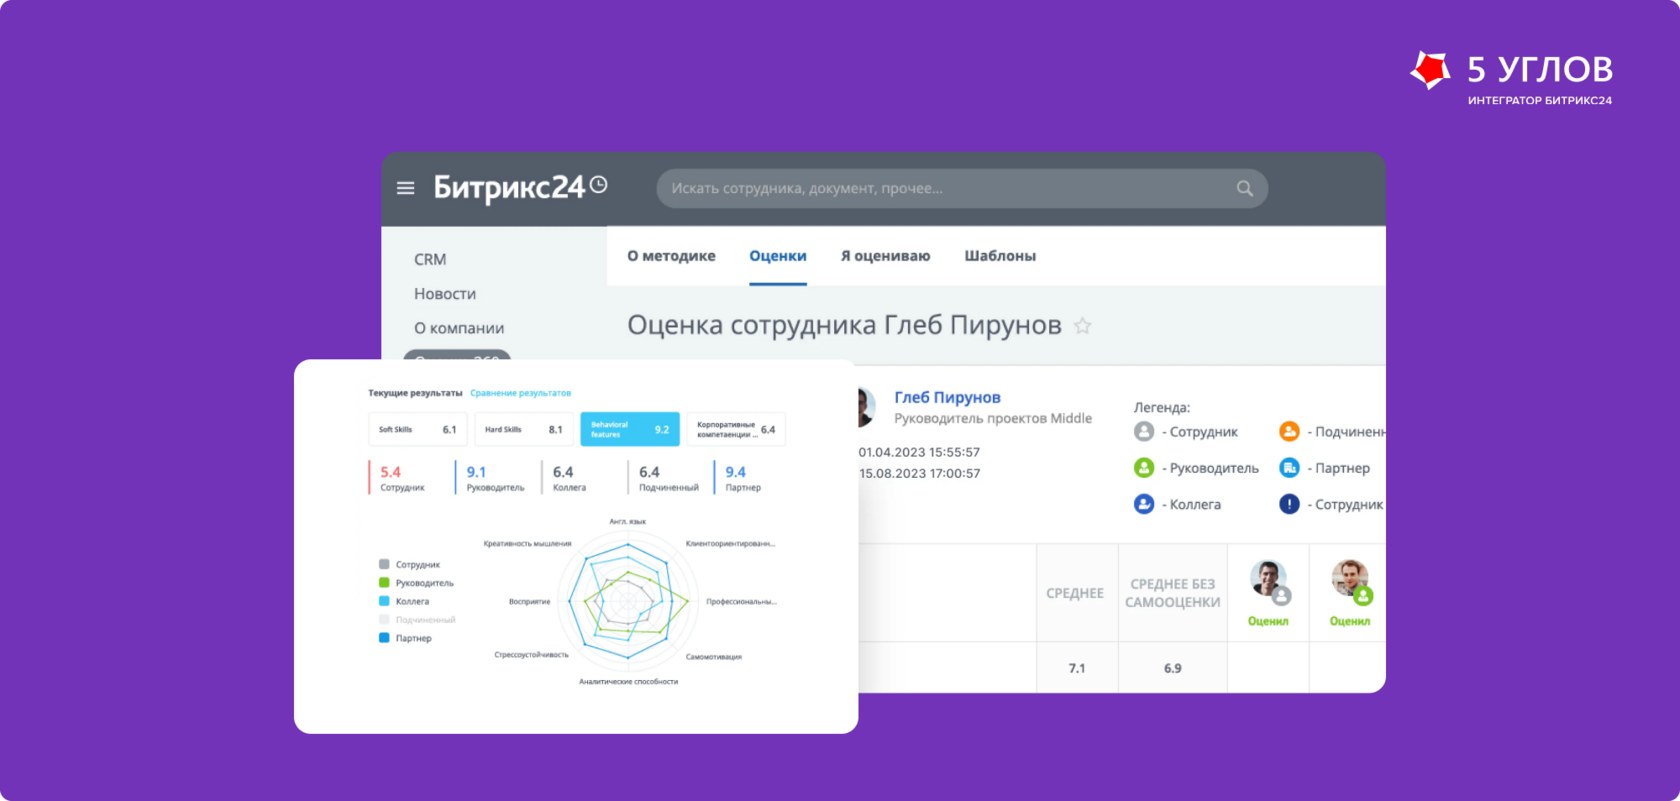This screenshot has height=801, width=1680.
Task: Click the Англ. язык radar axis label
Action: point(628,521)
